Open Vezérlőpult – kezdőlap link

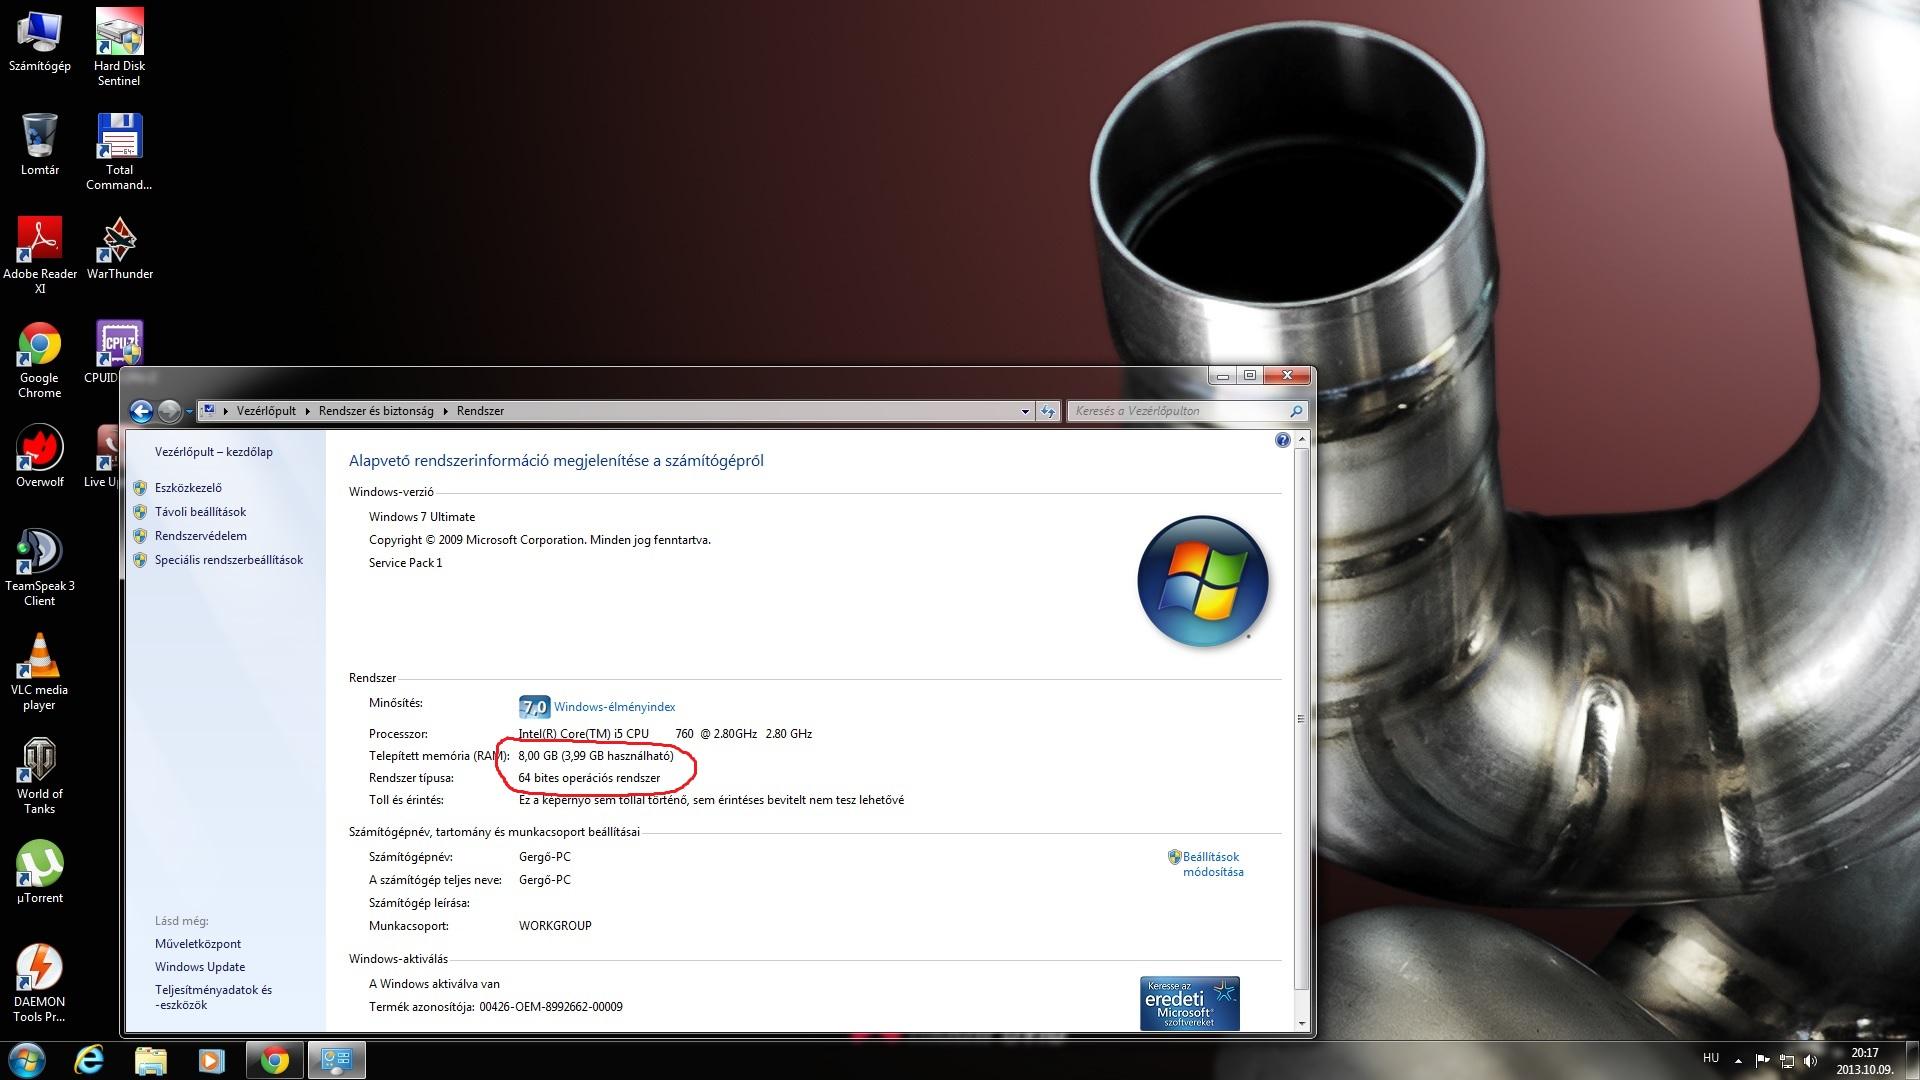214,452
